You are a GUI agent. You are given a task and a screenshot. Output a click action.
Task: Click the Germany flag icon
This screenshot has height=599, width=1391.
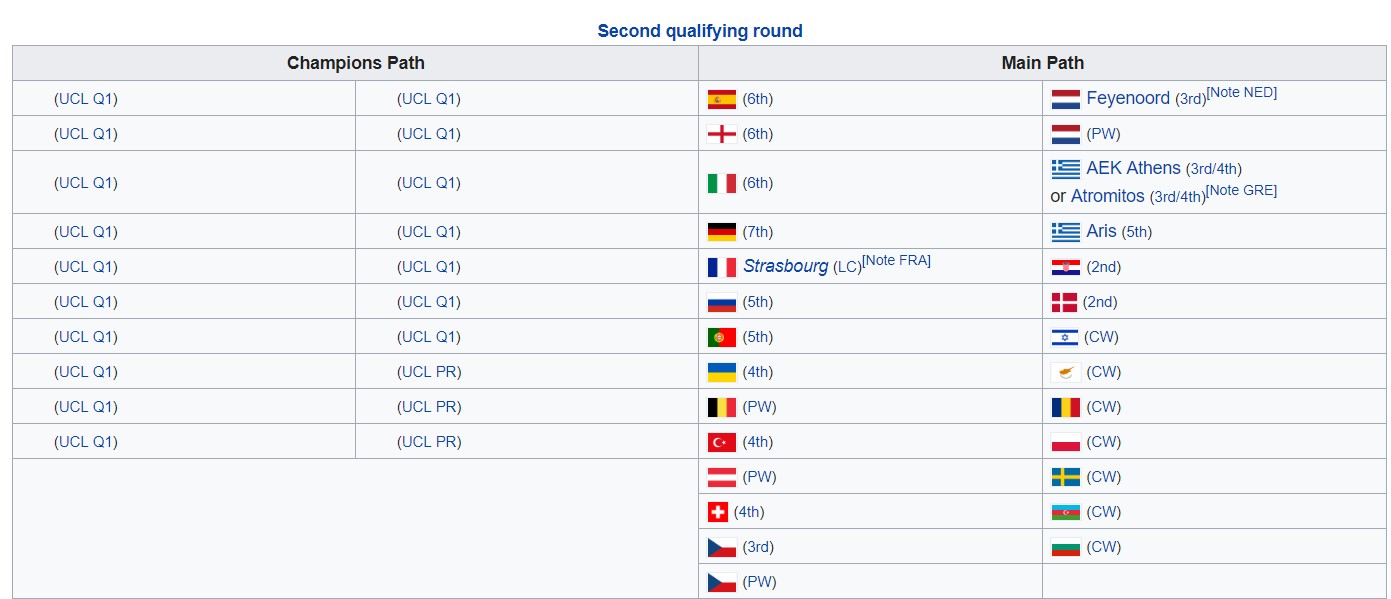tap(721, 232)
